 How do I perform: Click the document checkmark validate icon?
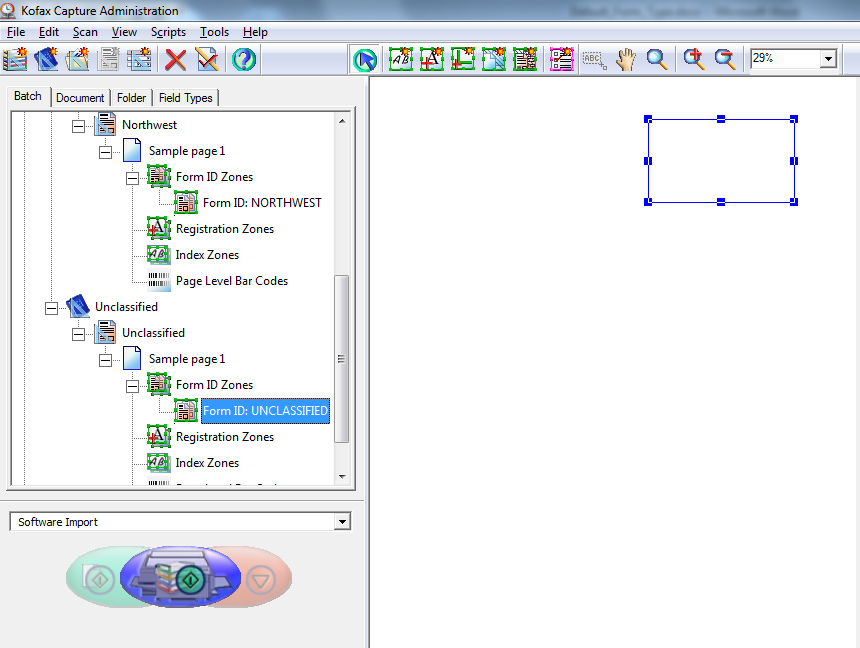[207, 59]
